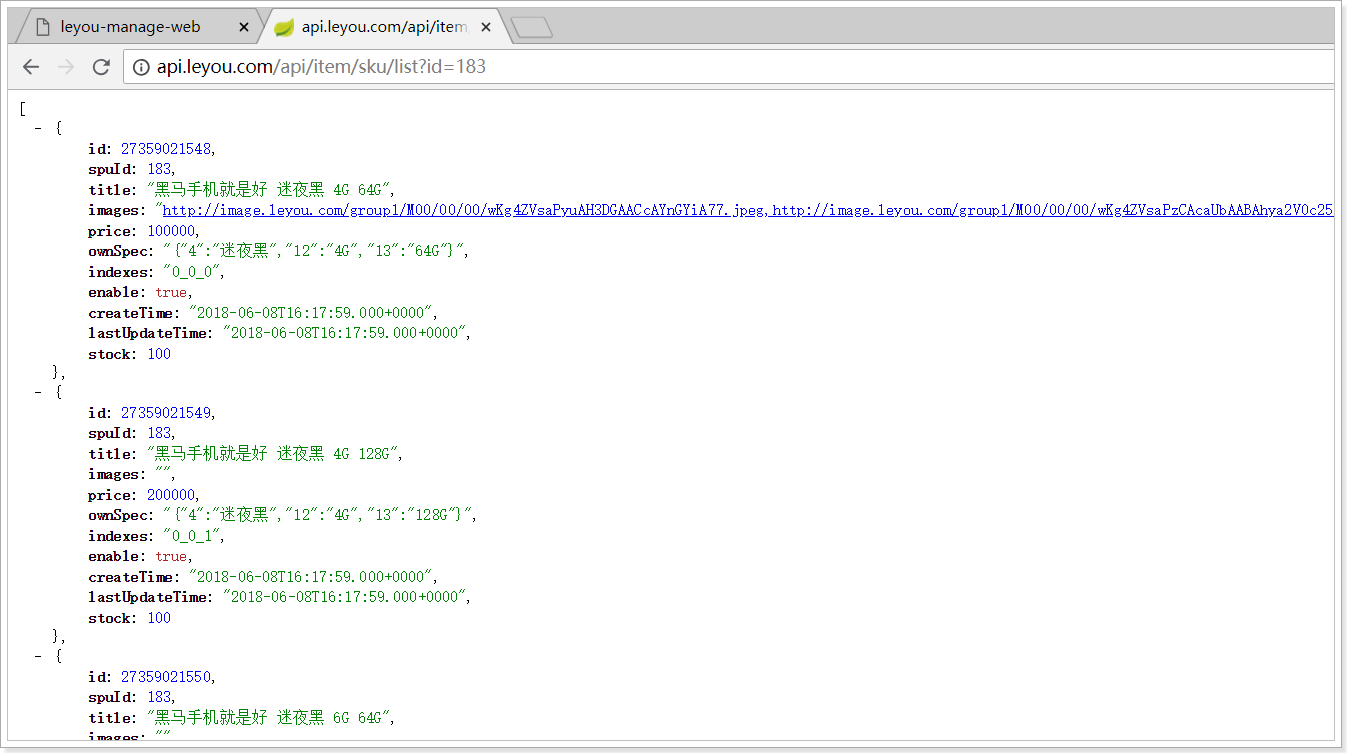The image size is (1347, 753).
Task: Switch to the leyou-manage-web tab
Action: [x=130, y=27]
